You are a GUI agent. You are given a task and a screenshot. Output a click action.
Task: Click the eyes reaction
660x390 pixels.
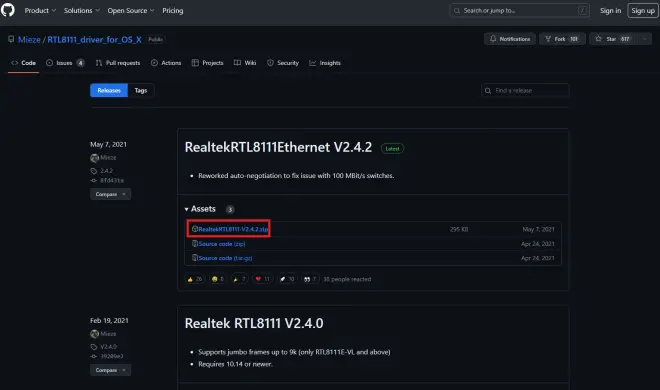point(310,279)
